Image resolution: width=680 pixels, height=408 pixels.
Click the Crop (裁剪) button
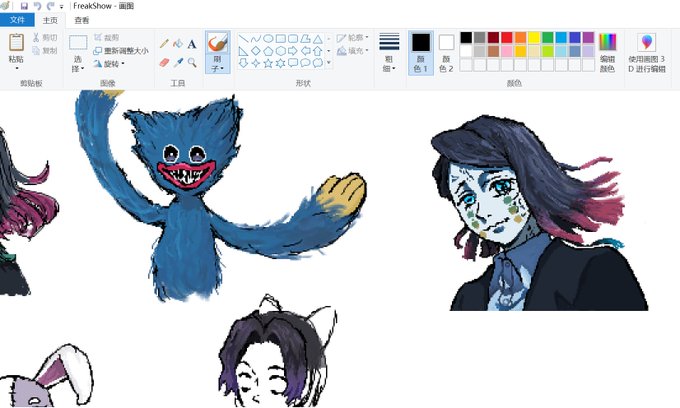tap(106, 38)
